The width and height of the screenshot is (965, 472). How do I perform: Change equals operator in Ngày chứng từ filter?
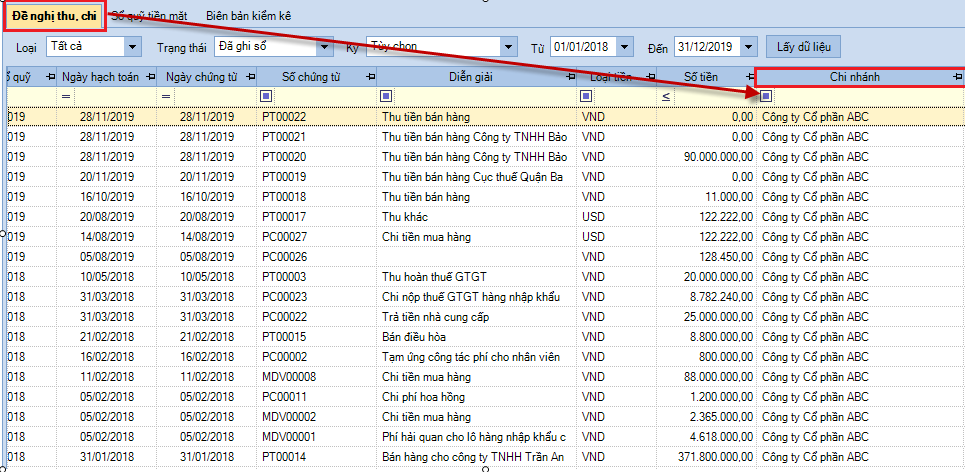tap(164, 97)
